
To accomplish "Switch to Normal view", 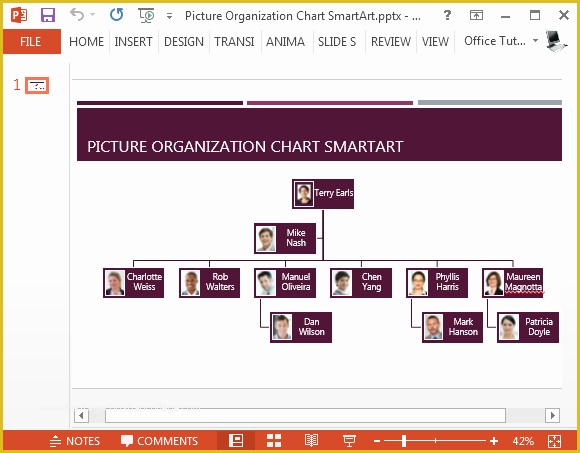I will (x=236, y=441).
